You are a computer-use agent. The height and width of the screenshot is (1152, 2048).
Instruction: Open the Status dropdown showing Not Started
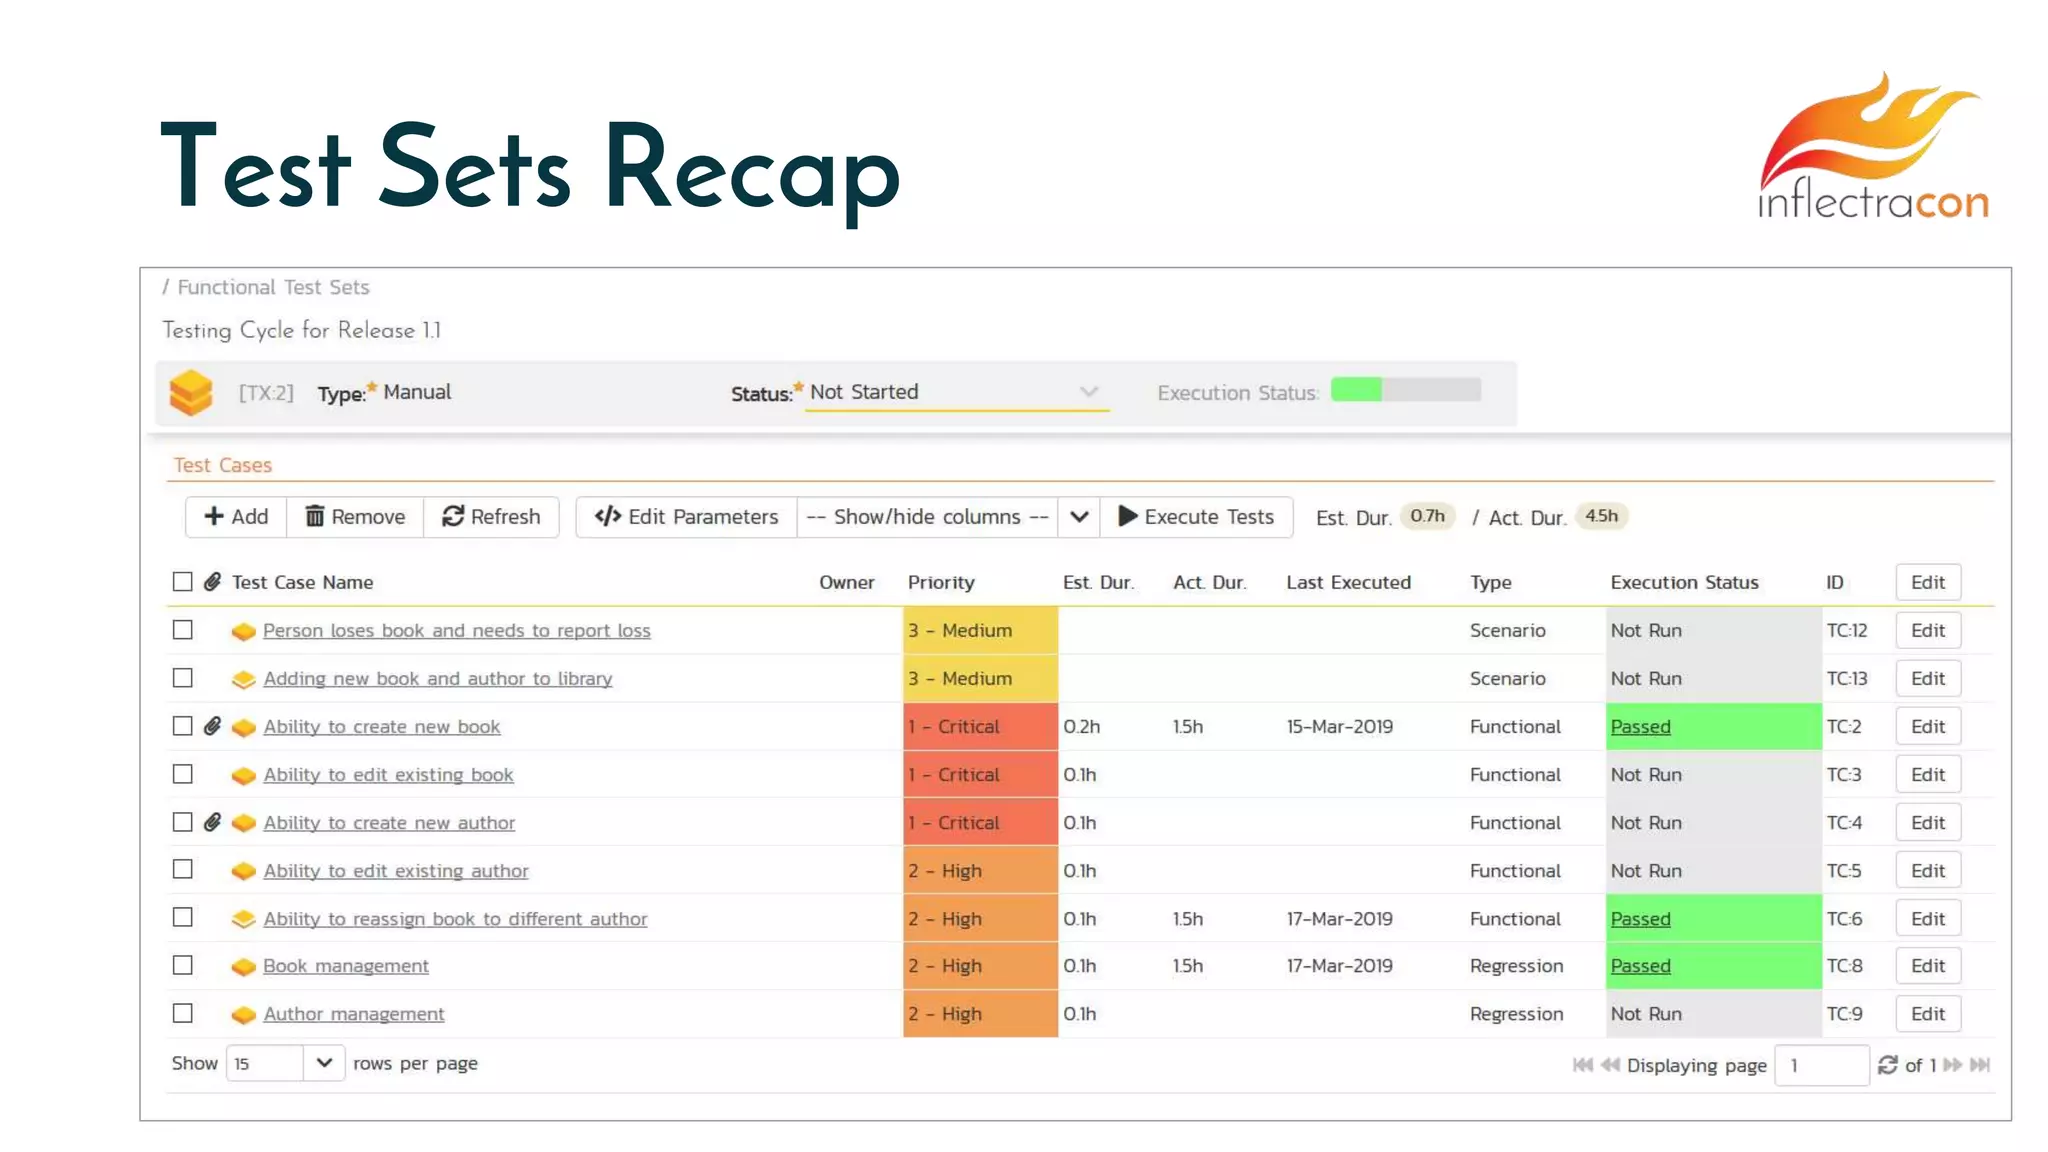[956, 392]
